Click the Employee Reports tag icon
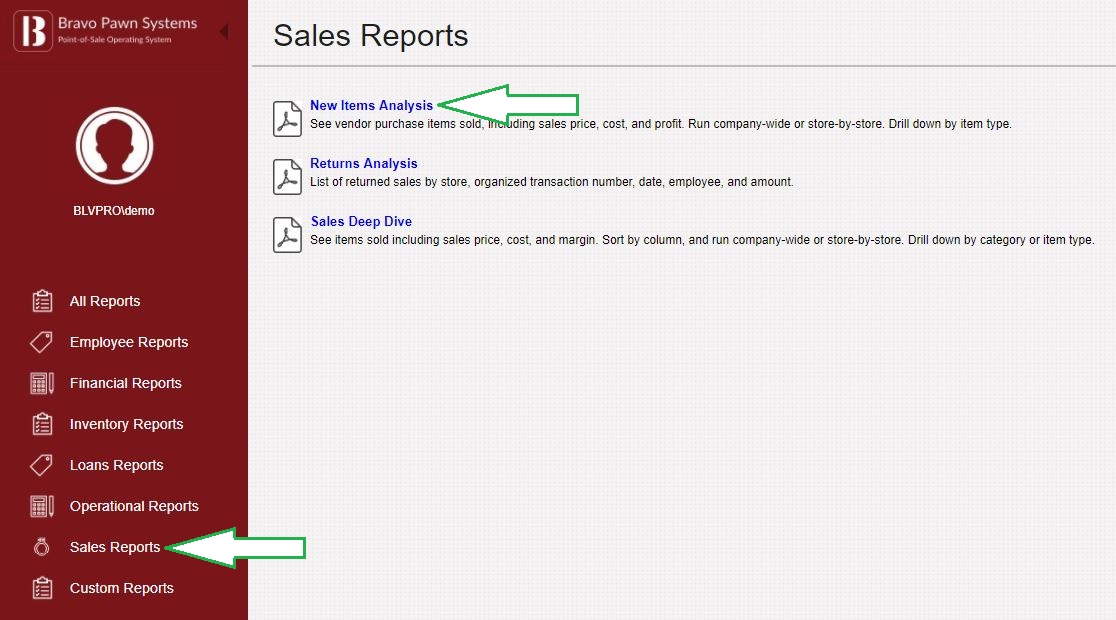The width and height of the screenshot is (1116, 620). click(41, 342)
